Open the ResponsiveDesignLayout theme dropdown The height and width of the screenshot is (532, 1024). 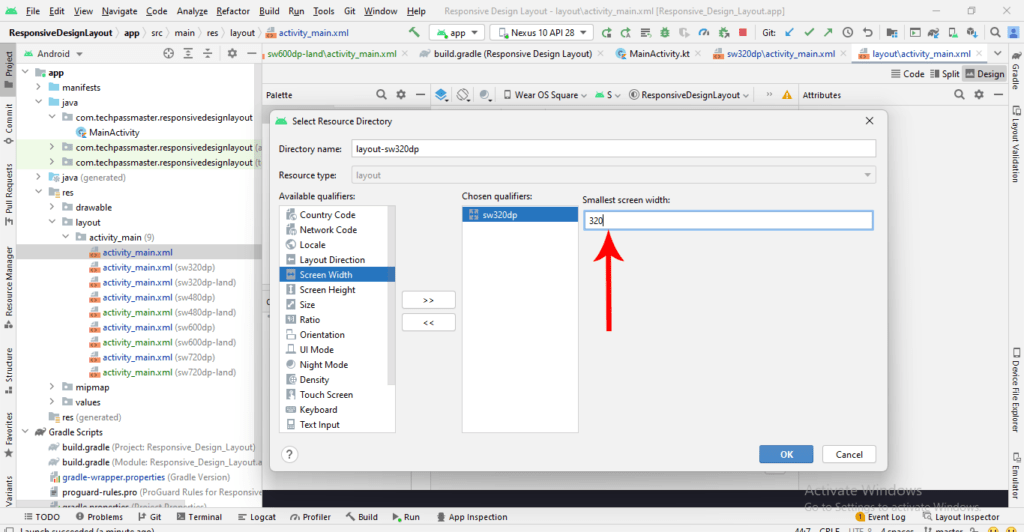tap(689, 95)
